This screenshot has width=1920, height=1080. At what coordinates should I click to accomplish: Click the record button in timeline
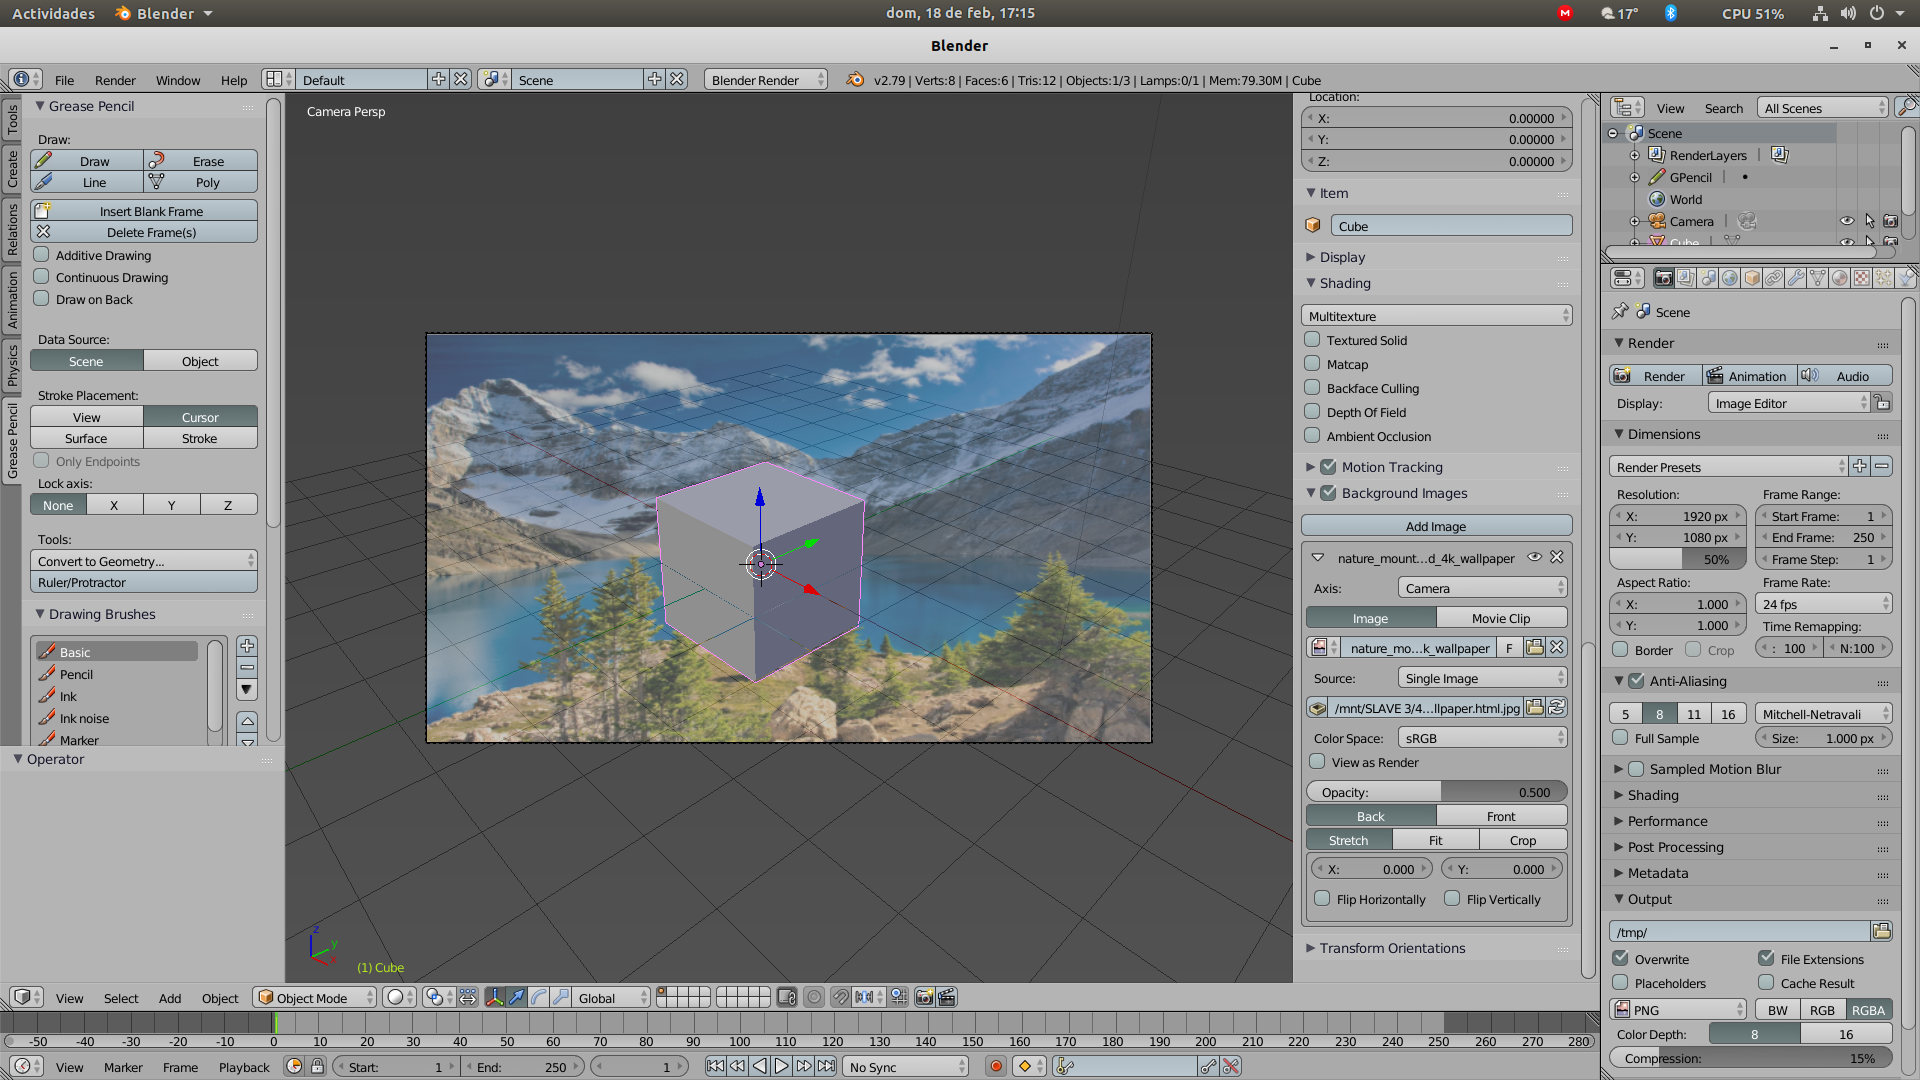(x=995, y=1067)
